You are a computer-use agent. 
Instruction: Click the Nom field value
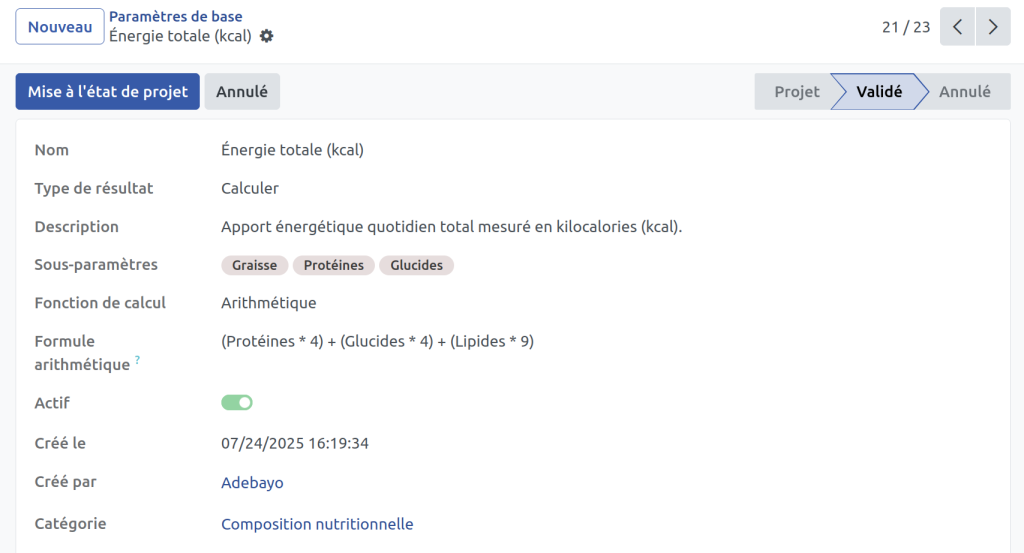(292, 150)
